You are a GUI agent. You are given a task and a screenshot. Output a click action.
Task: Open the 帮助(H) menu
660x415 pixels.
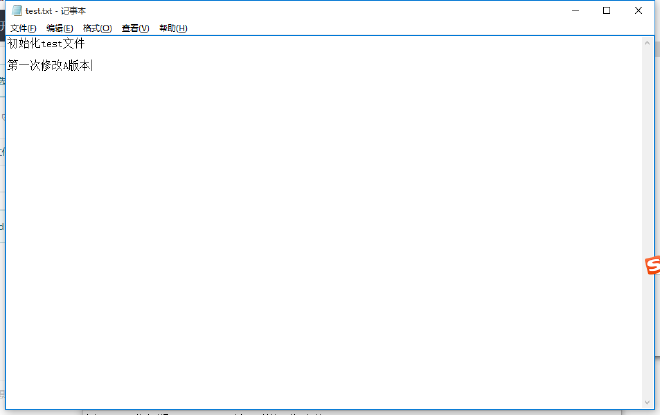pyautogui.click(x=173, y=28)
